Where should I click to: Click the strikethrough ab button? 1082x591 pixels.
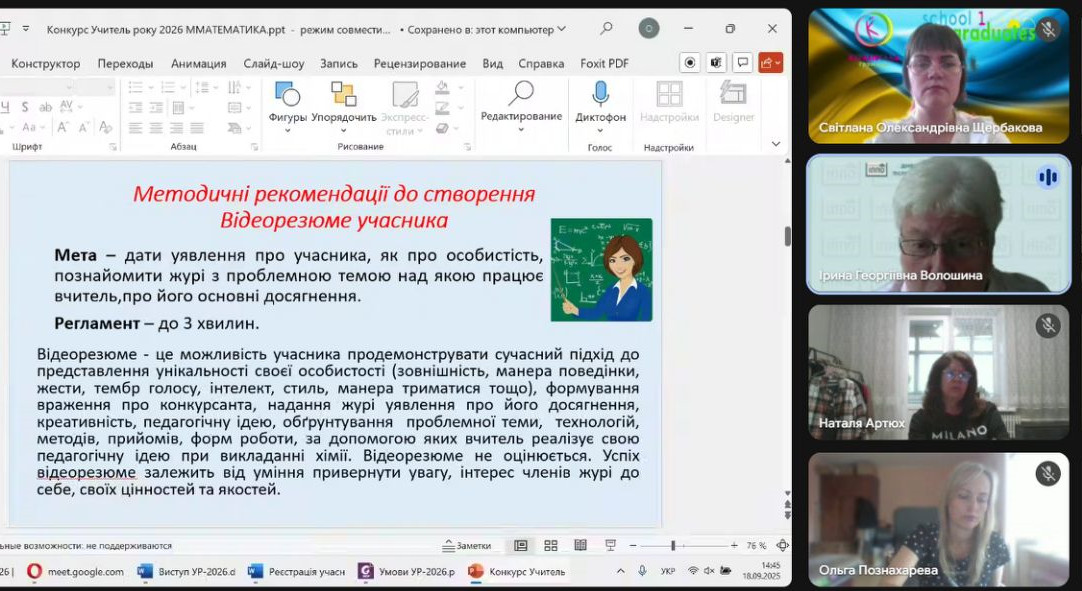[x=46, y=107]
